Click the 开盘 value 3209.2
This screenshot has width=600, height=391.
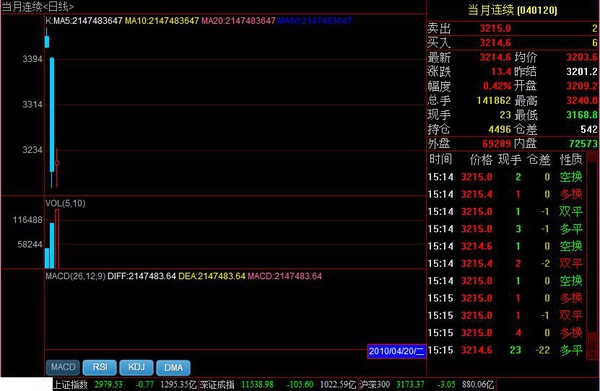(582, 86)
